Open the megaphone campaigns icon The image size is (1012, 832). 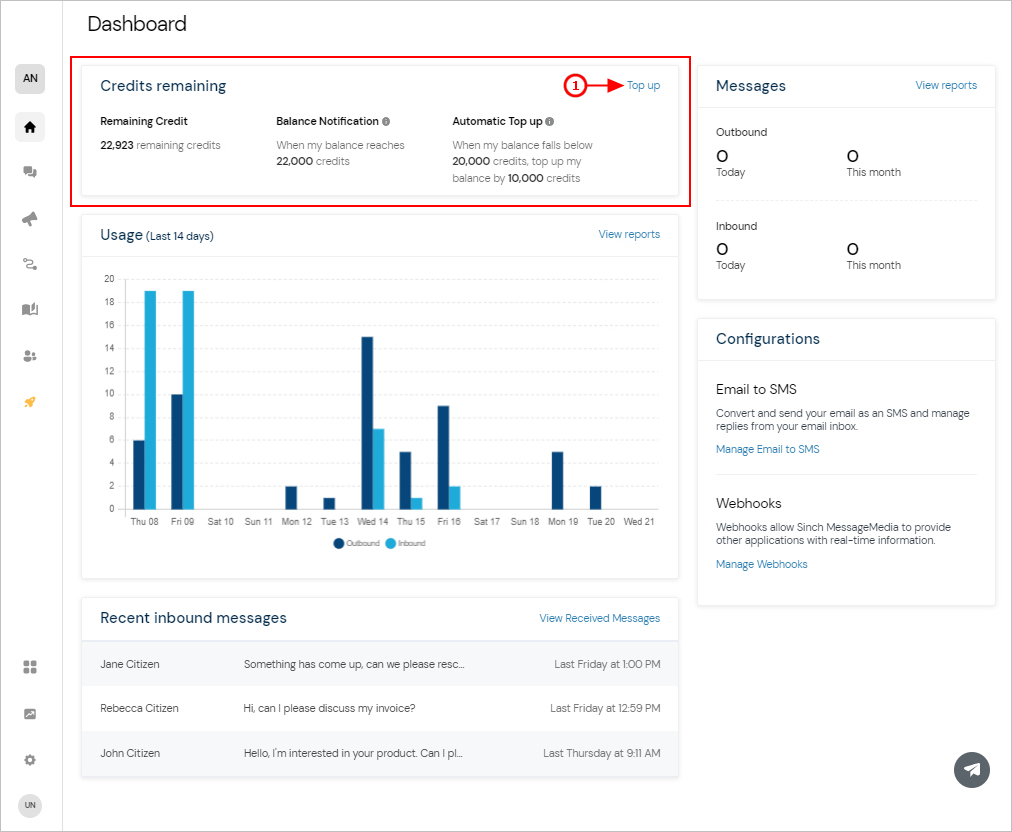(x=30, y=219)
